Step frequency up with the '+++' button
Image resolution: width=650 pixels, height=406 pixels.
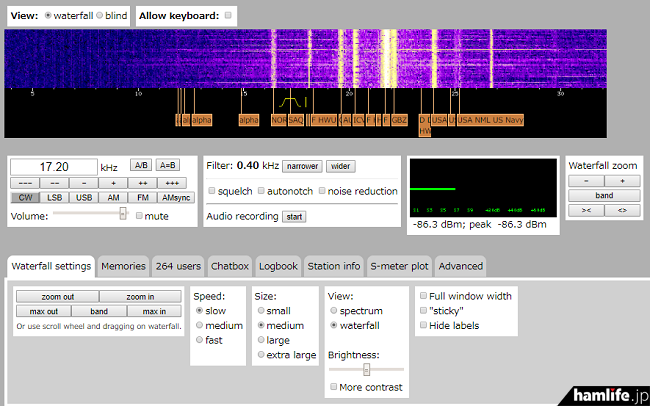(x=171, y=183)
